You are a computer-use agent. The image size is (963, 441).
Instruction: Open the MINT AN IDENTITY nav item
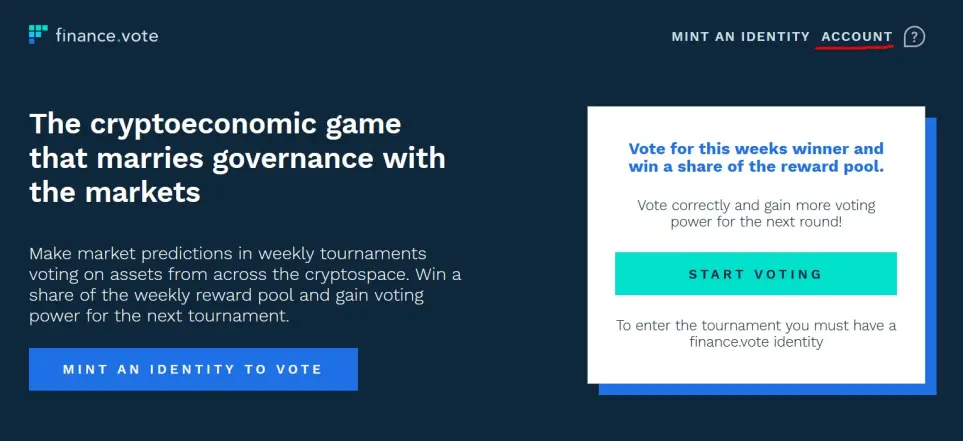741,37
